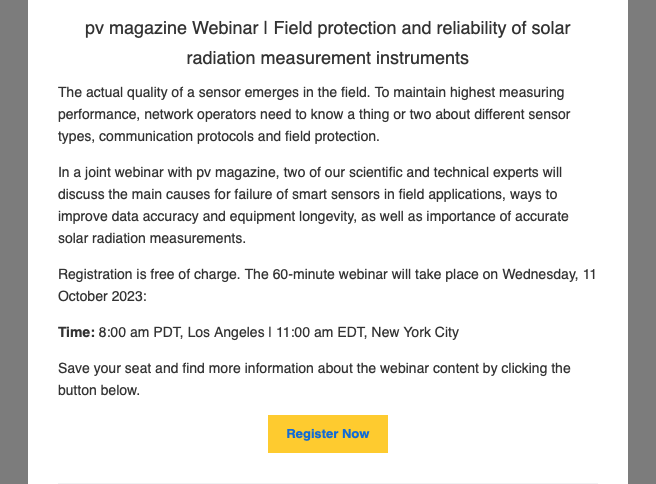Click the pv magazine Webinar heading

[x=327, y=28]
